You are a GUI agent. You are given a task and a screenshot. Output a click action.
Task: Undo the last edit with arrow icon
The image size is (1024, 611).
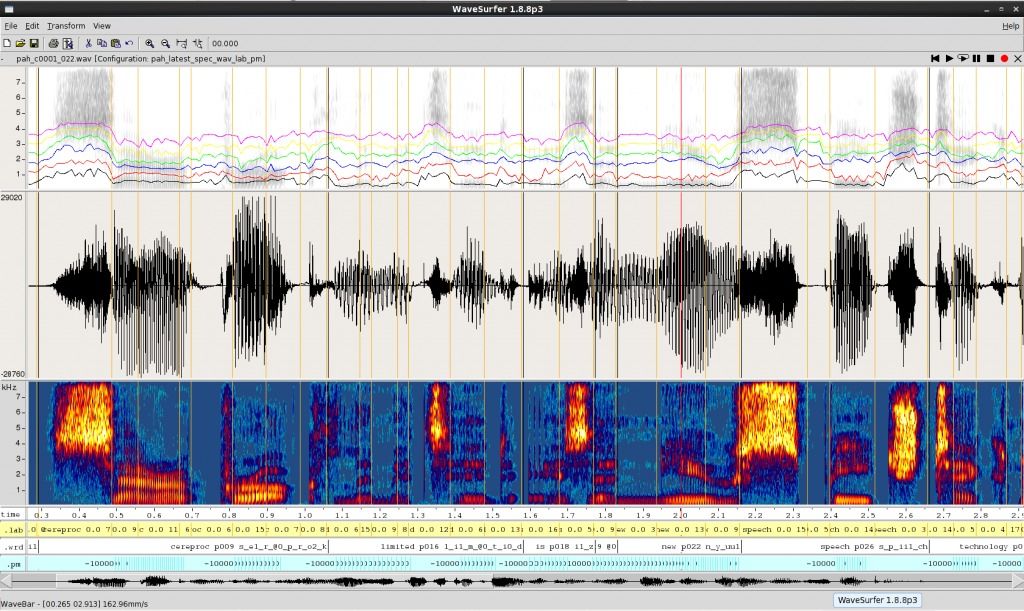[128, 44]
